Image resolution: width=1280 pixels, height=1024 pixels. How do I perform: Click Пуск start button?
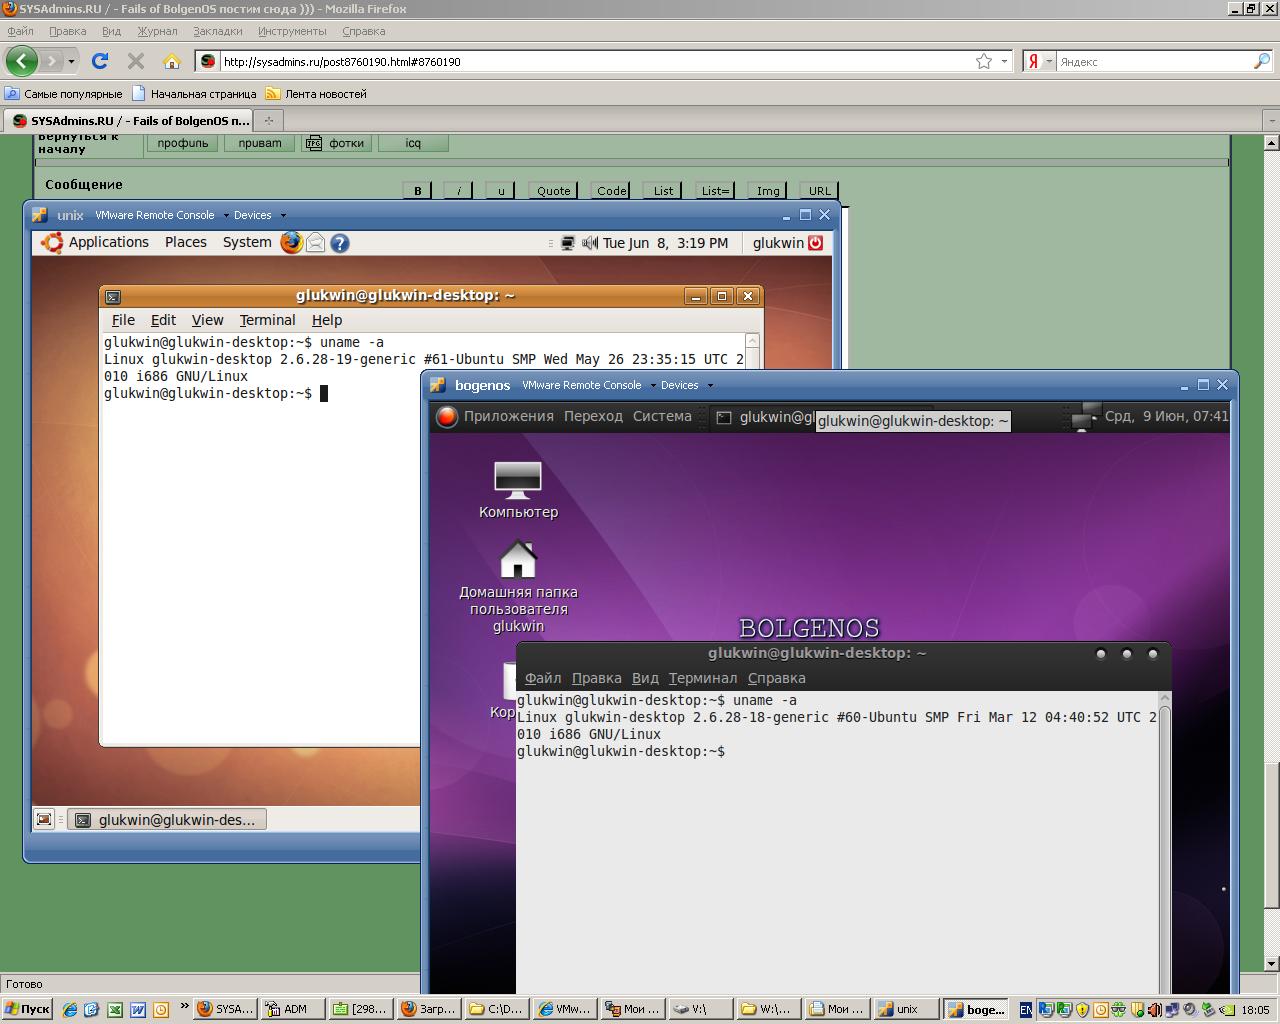click(28, 1009)
